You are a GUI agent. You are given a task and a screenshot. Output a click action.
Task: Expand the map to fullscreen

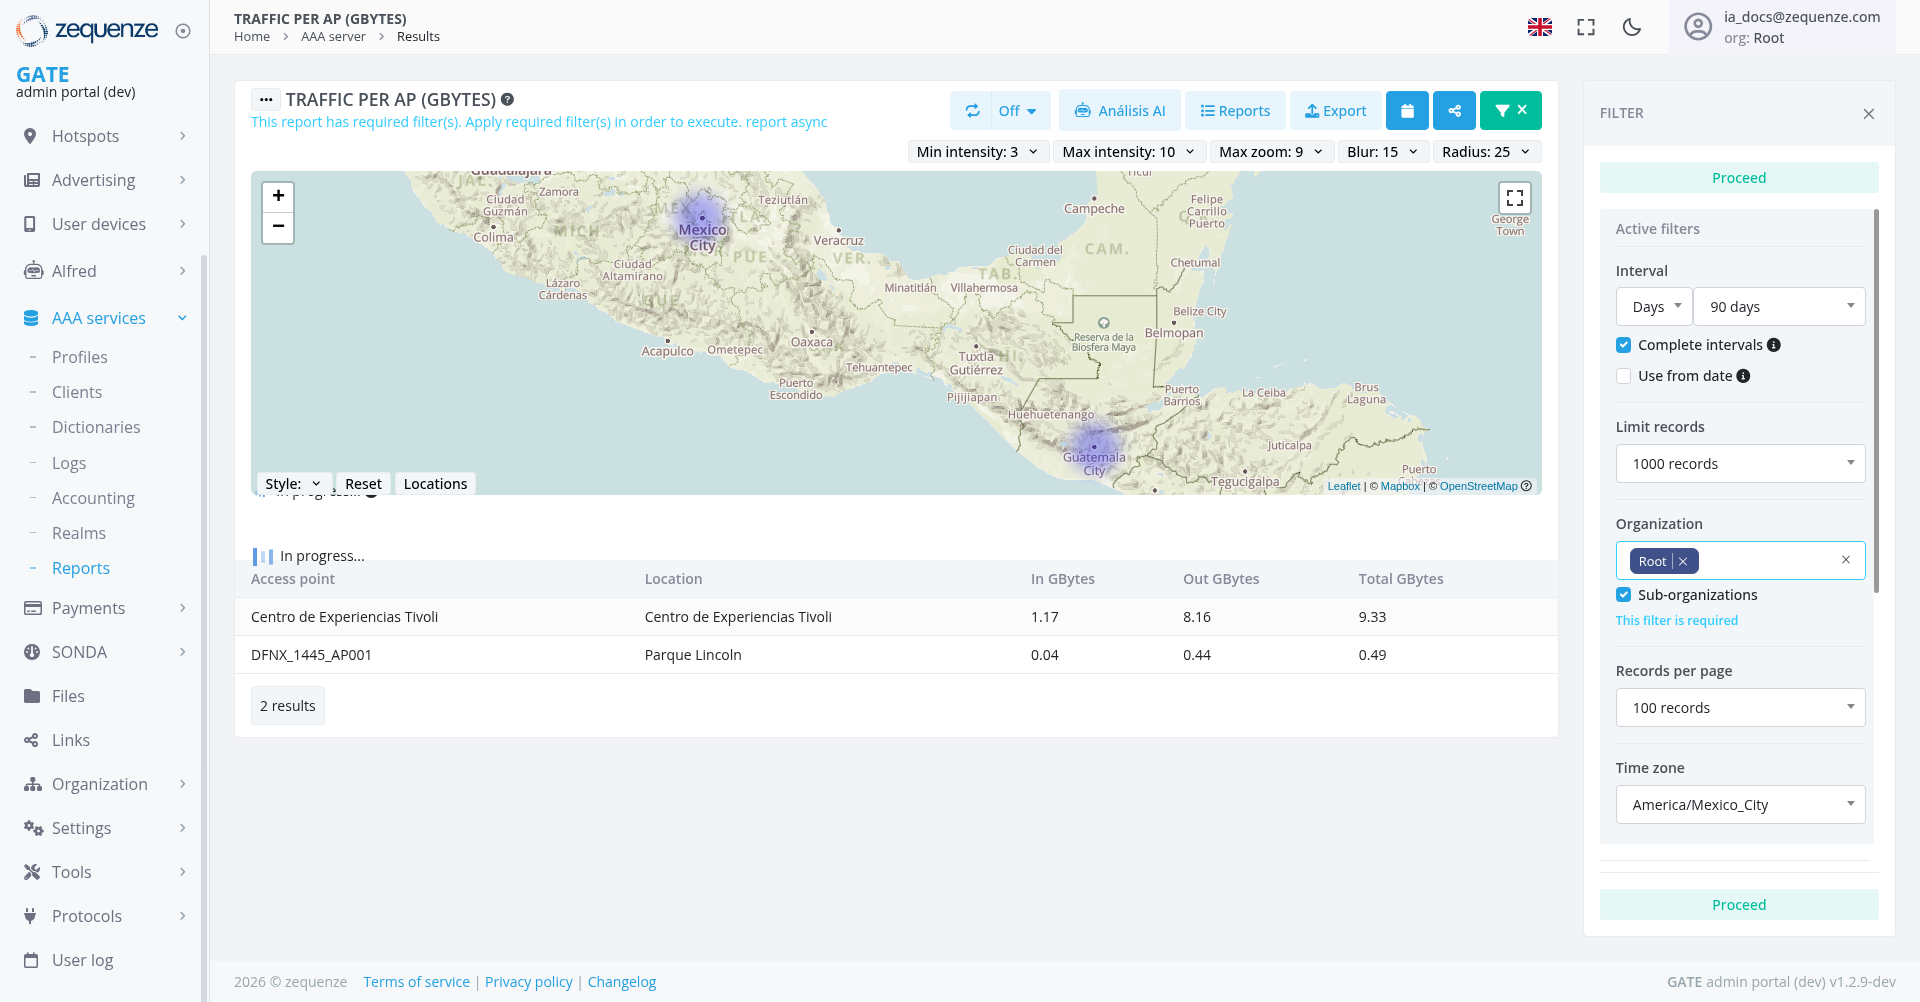[1515, 198]
